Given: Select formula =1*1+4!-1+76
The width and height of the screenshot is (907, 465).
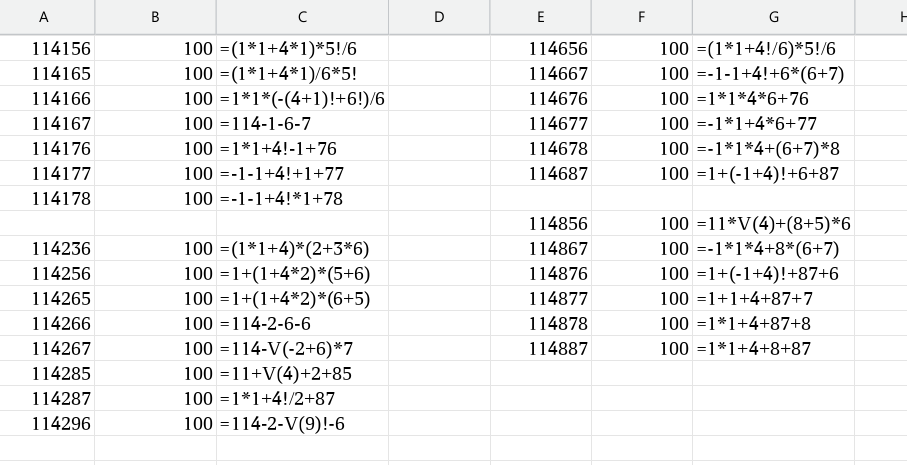Looking at the screenshot, I should [x=302, y=149].
